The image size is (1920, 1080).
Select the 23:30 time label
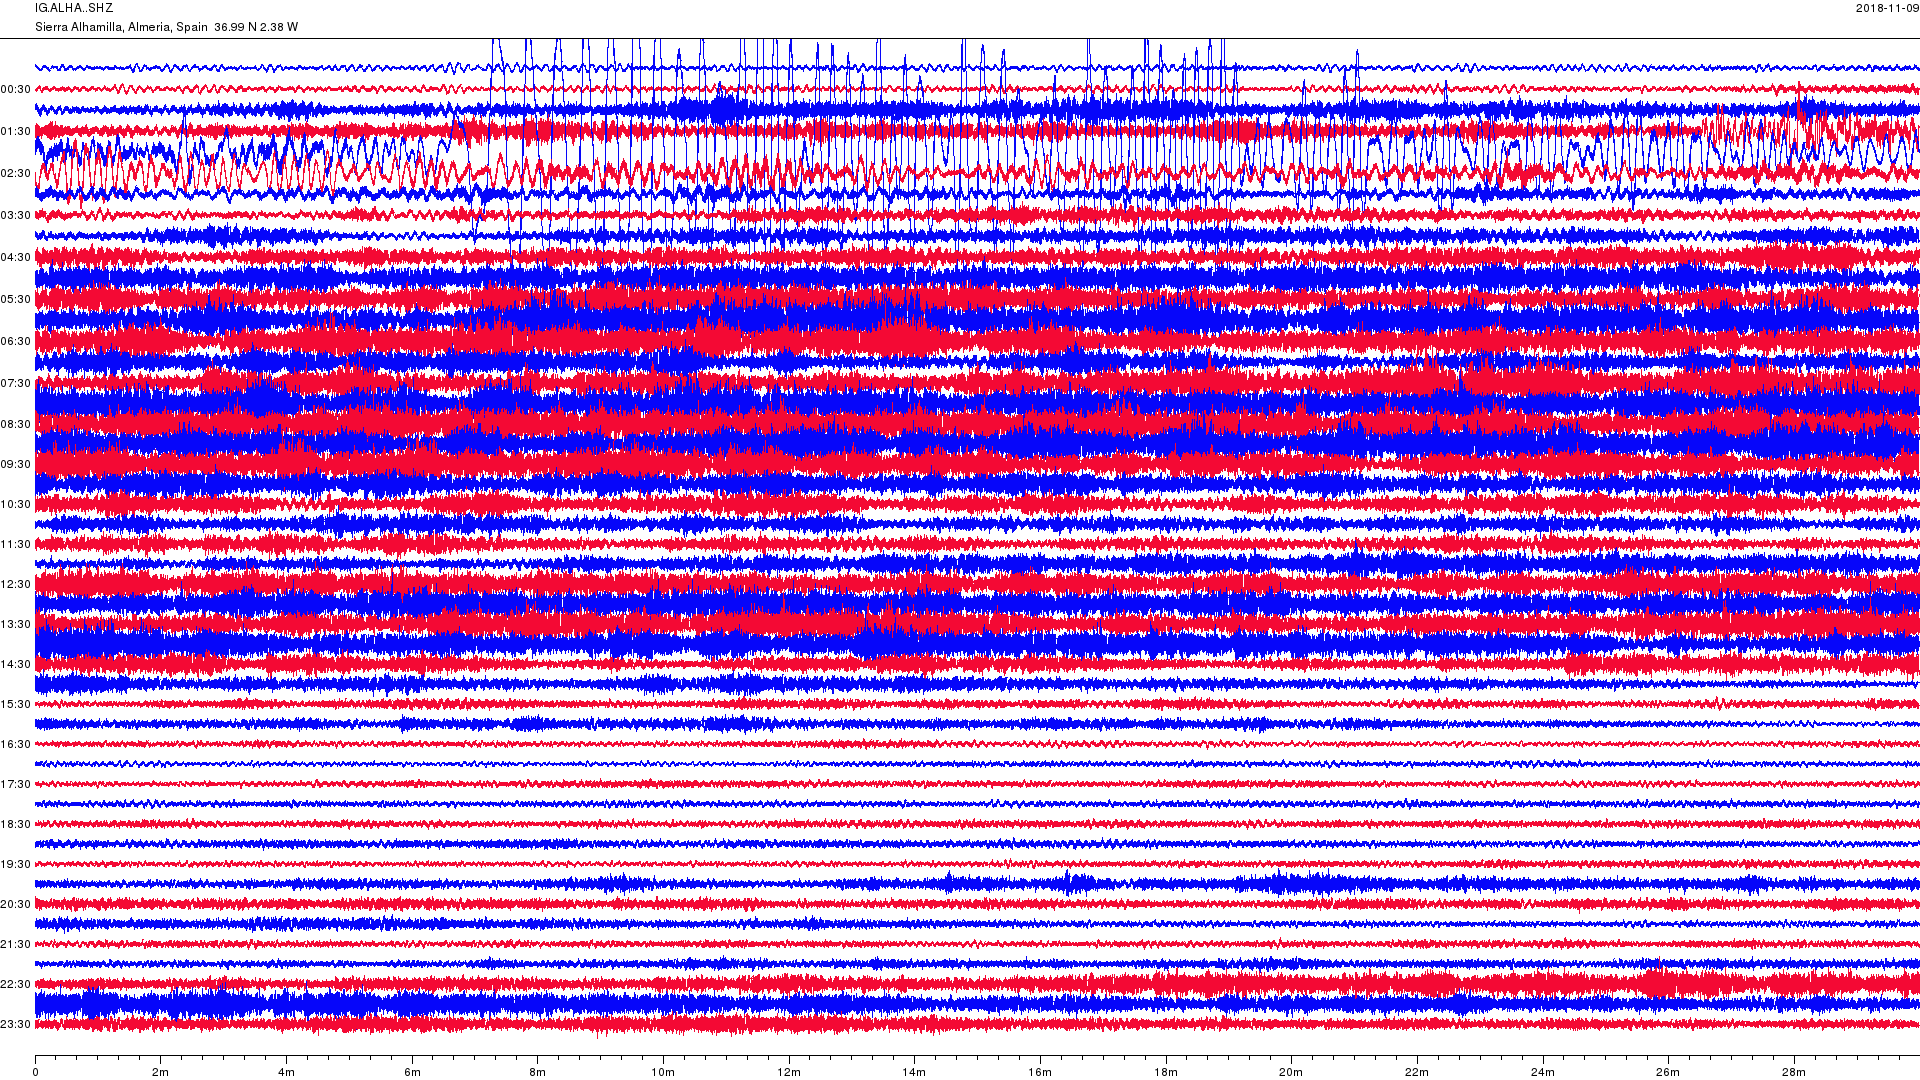pos(16,1025)
